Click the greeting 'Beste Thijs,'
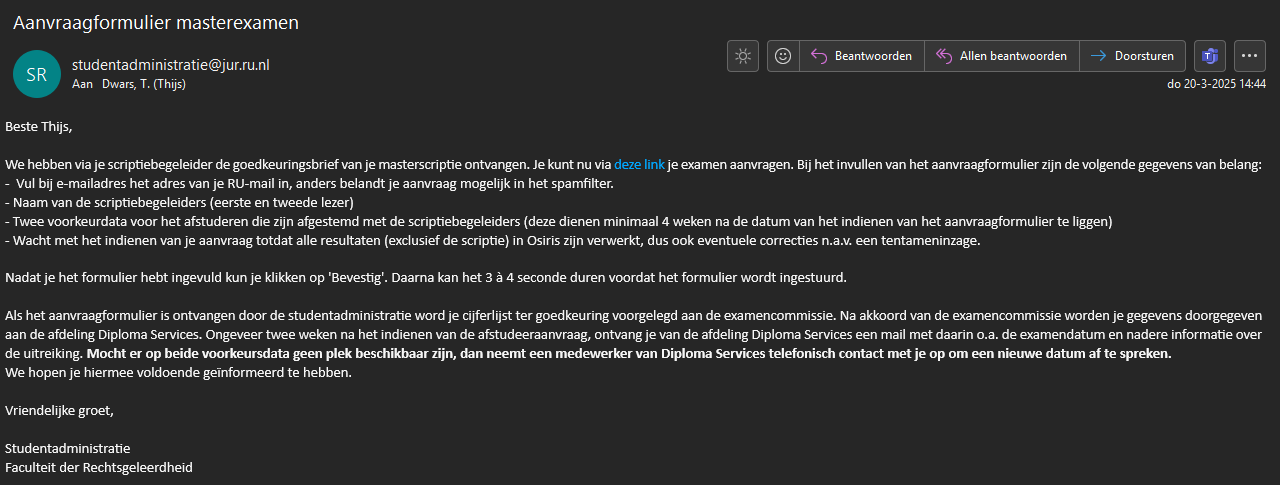The image size is (1280, 485). [x=39, y=127]
